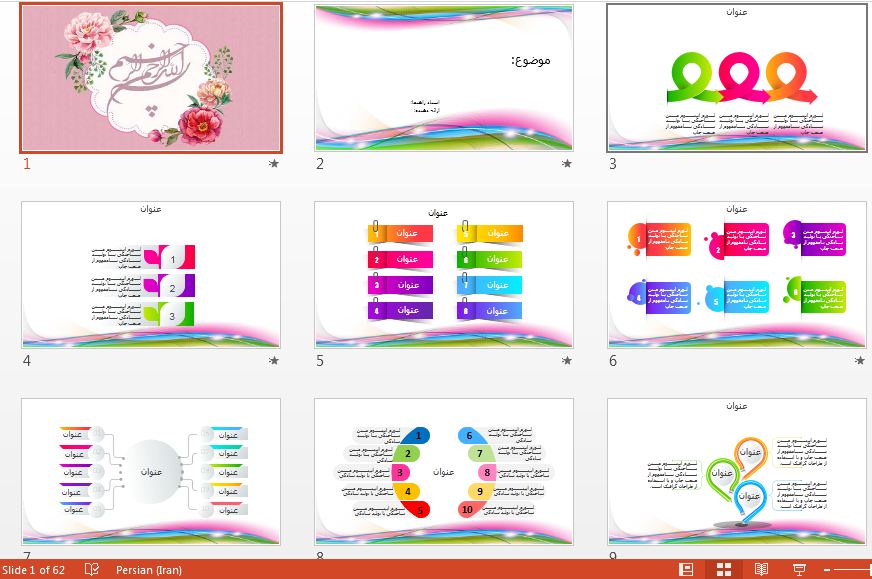872x579 pixels.
Task: Select the floral calligraphy slide 1 thumbnail
Action: click(151, 77)
